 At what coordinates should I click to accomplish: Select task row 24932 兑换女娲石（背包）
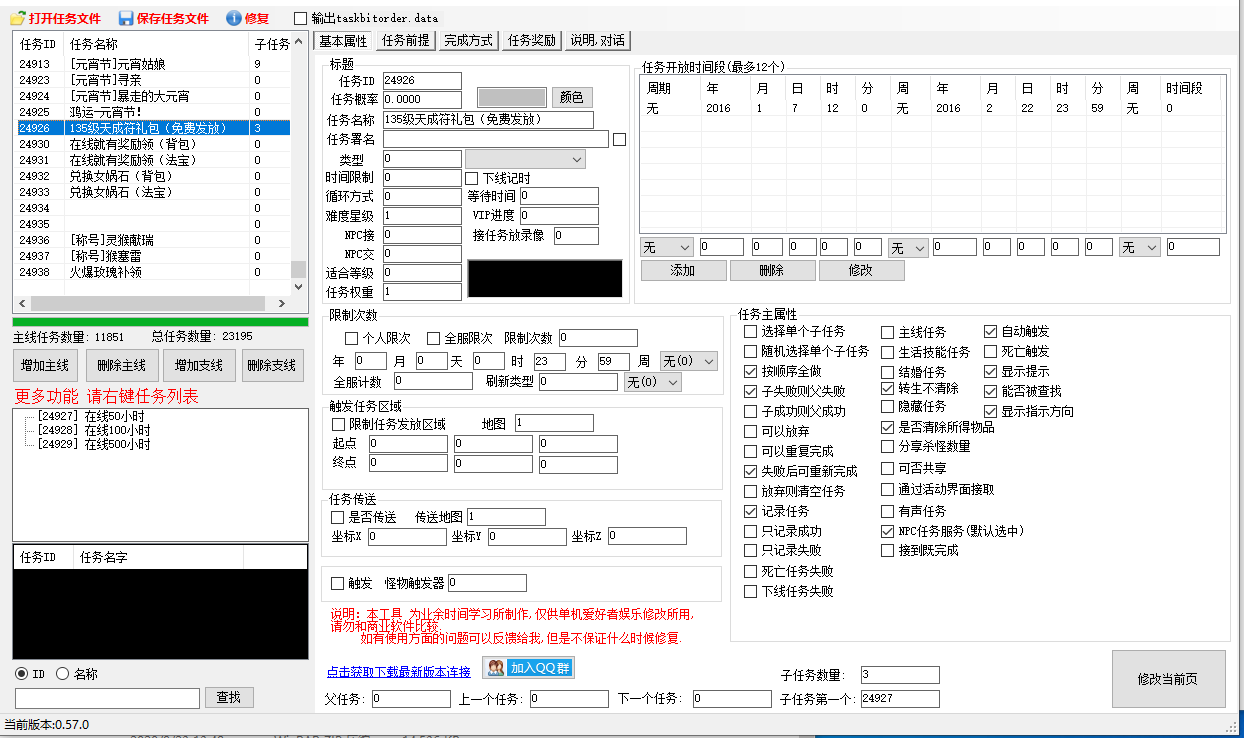153,176
